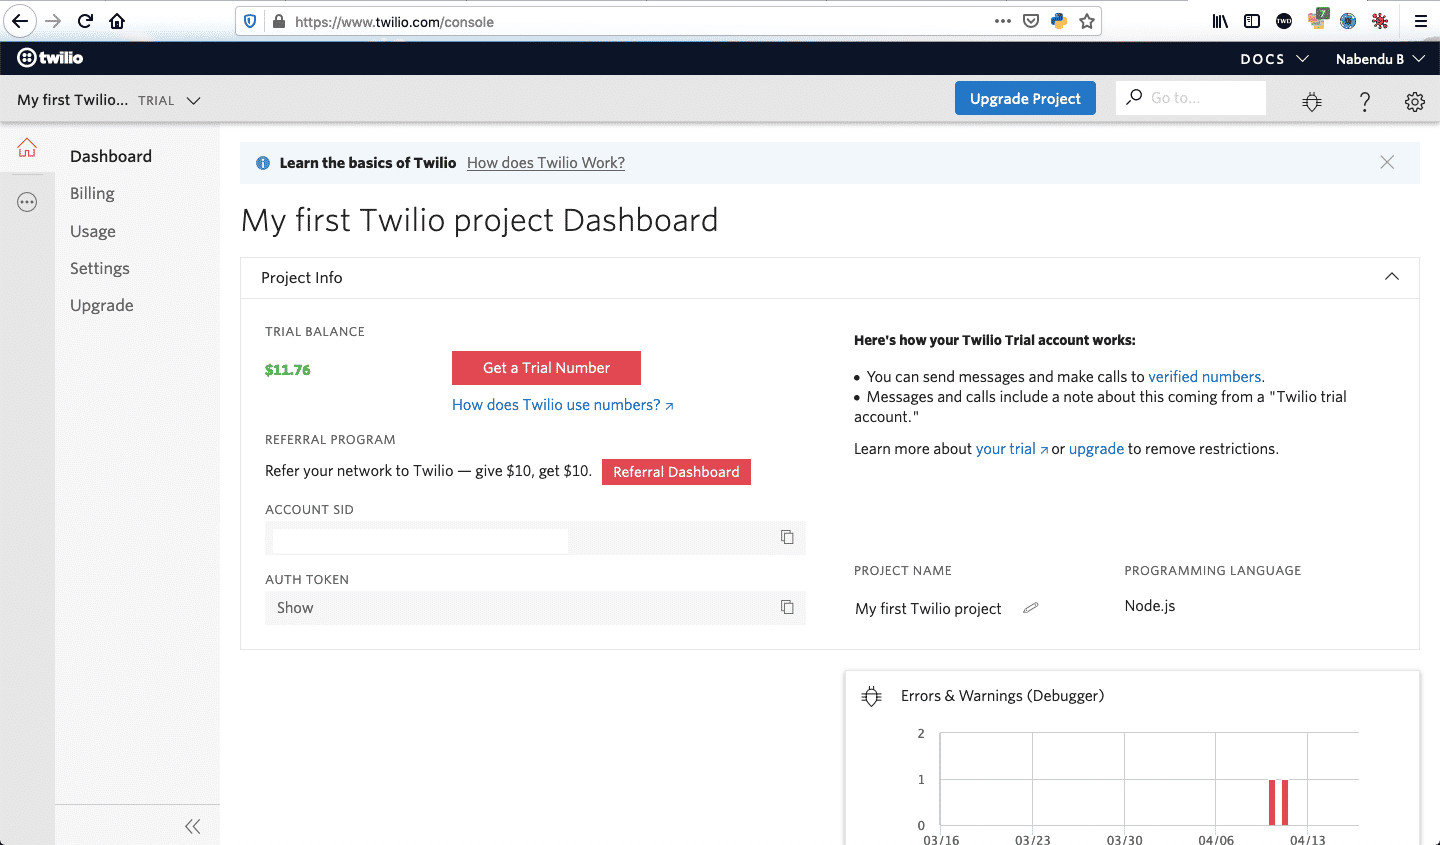Click the Twilio logo in header

[x=50, y=58]
